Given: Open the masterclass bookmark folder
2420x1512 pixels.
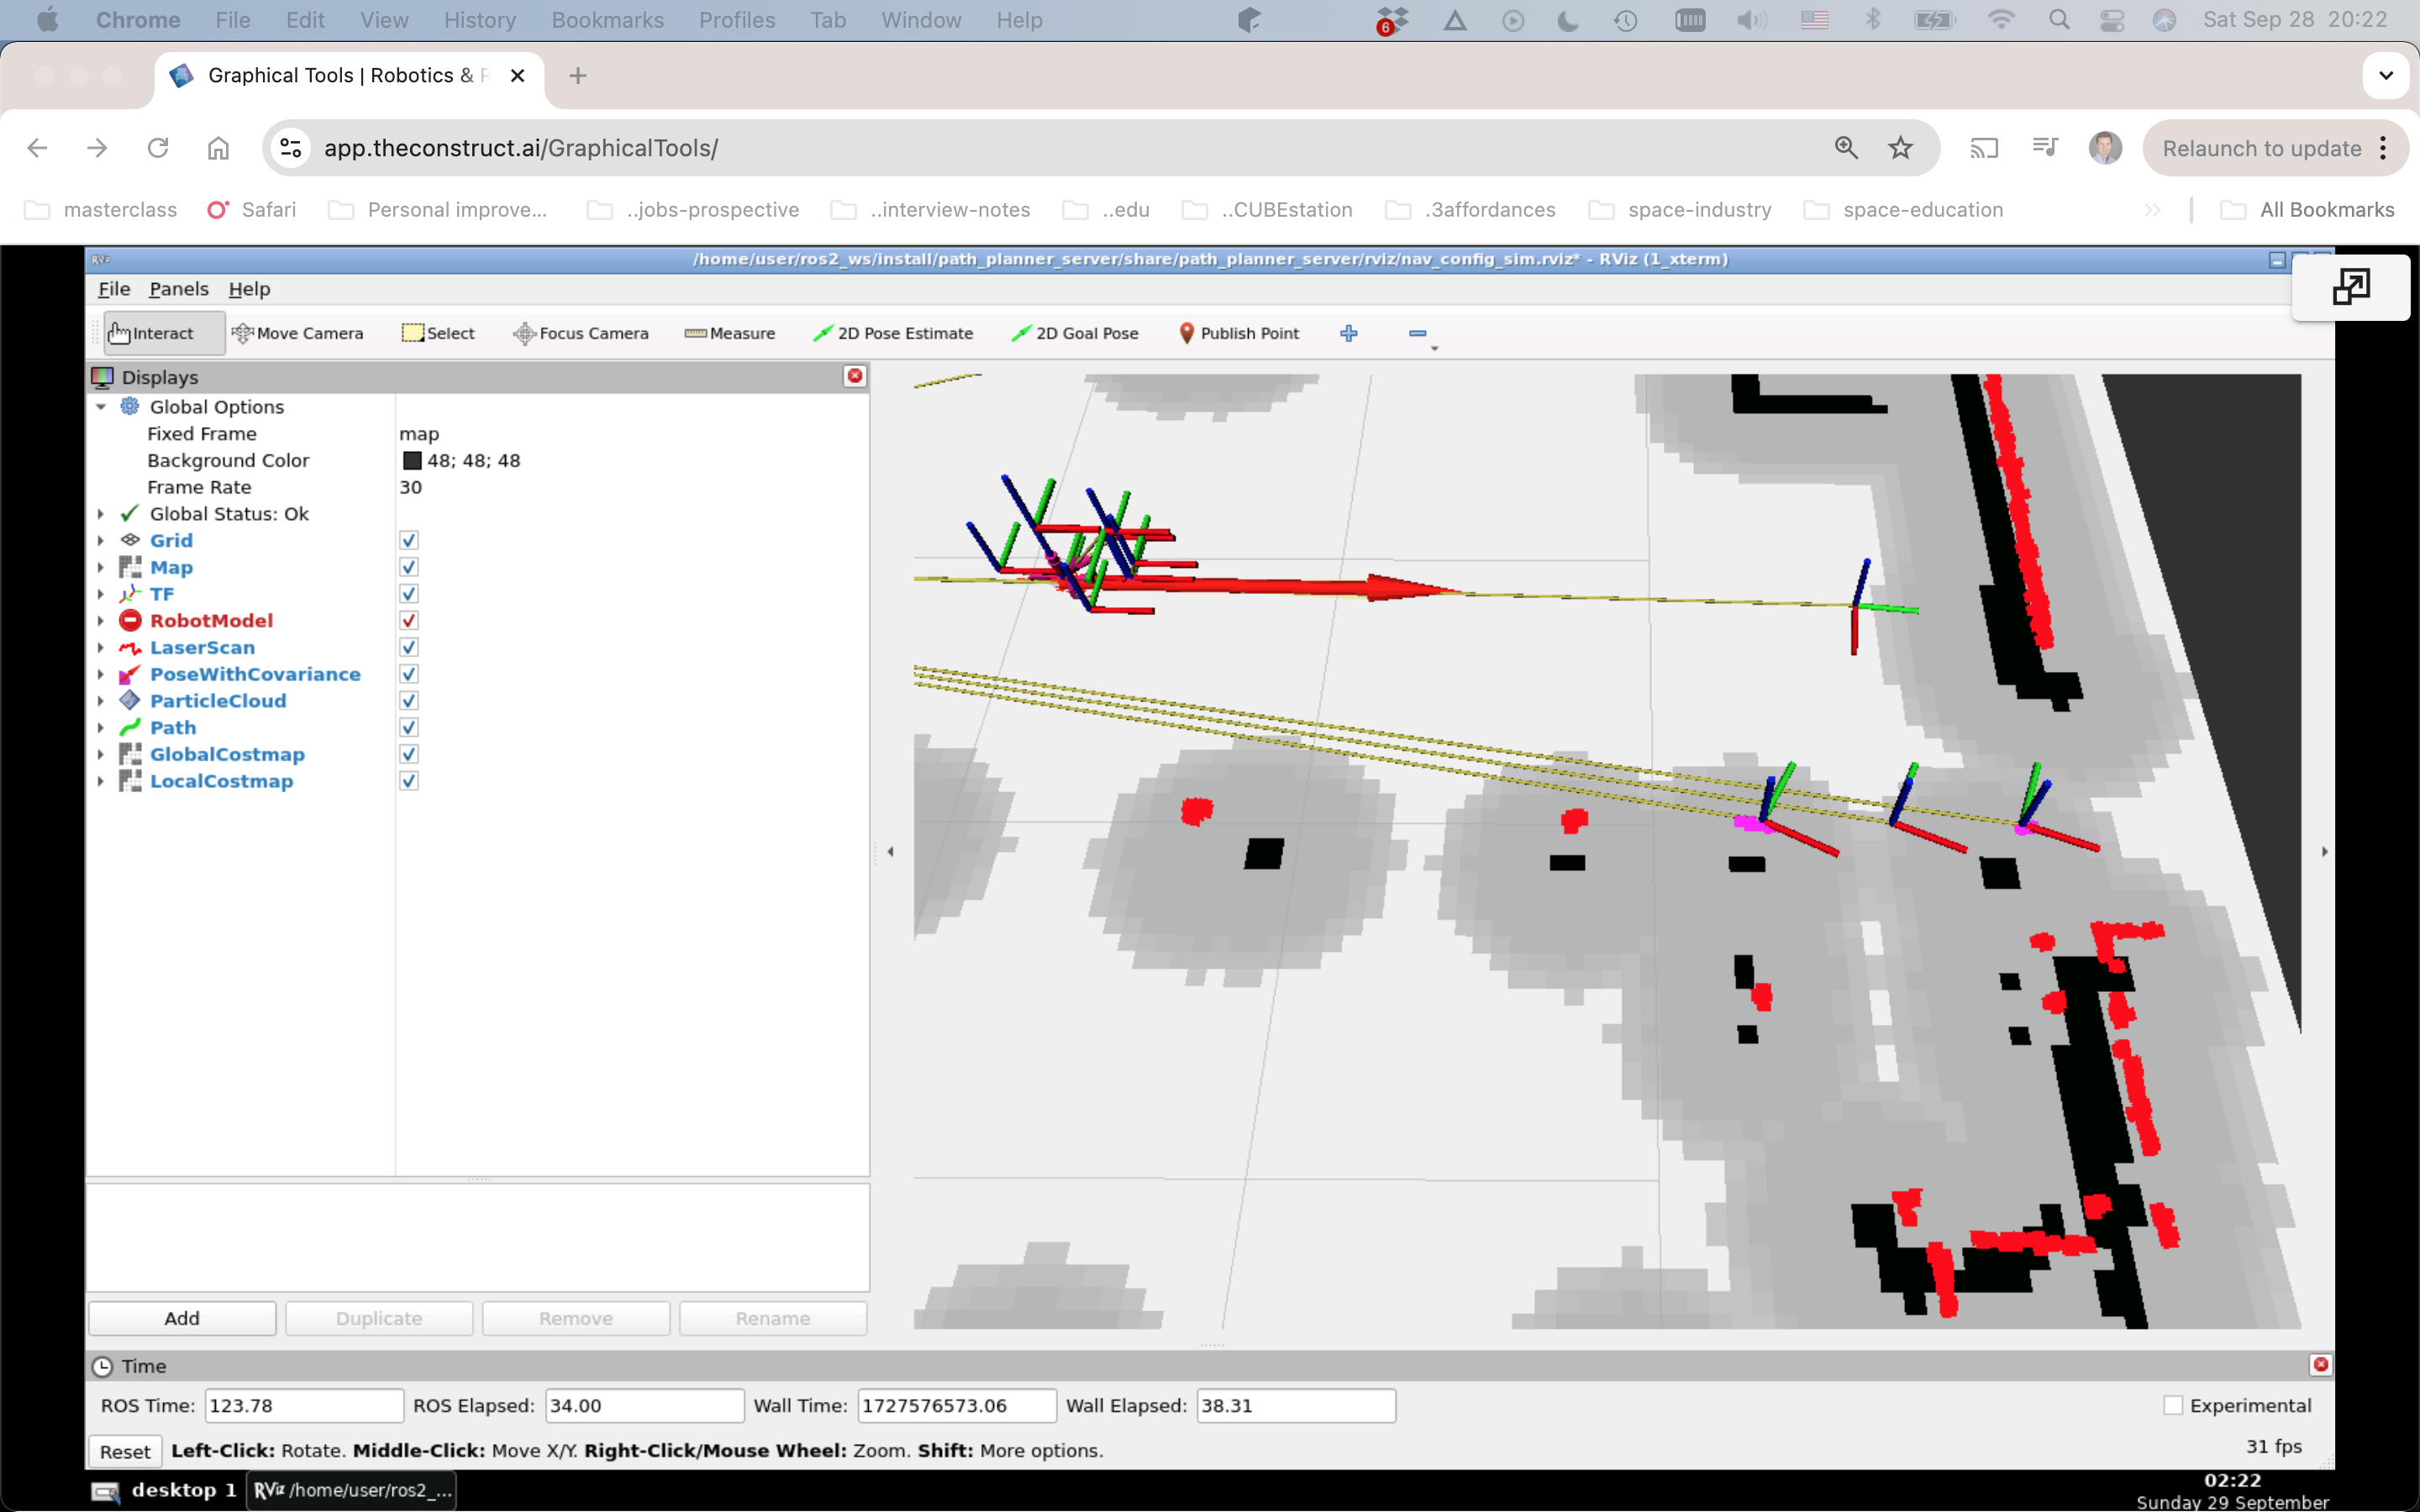Looking at the screenshot, I should (x=101, y=210).
